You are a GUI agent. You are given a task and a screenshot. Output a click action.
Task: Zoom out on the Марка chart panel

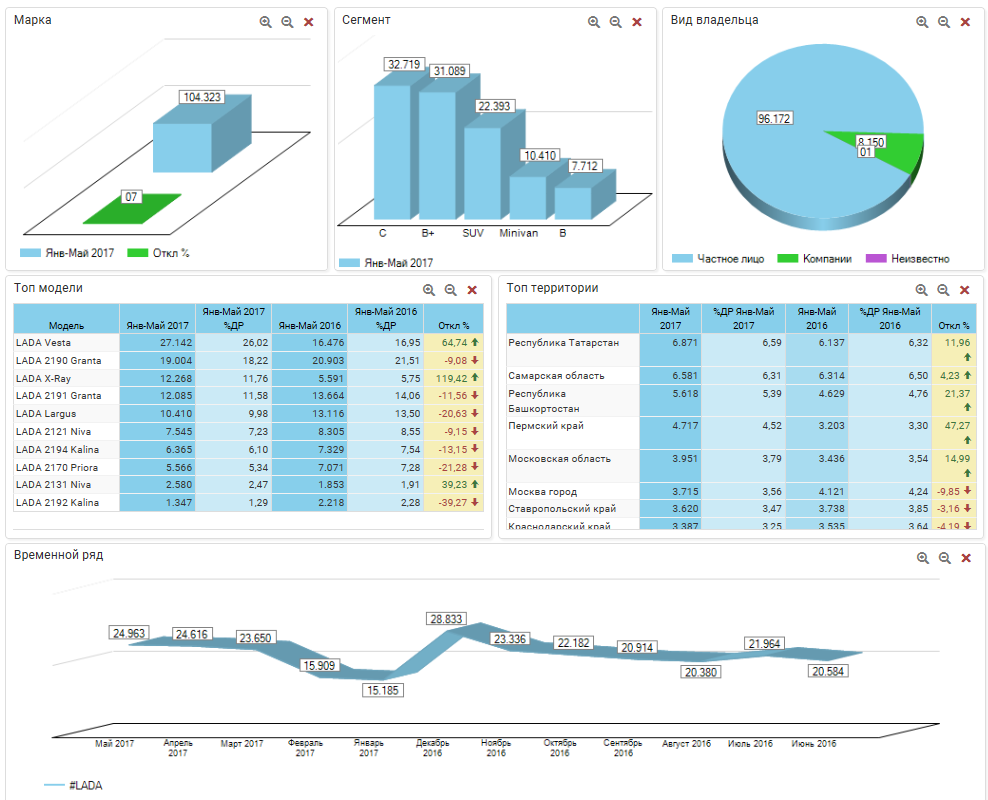[x=287, y=22]
